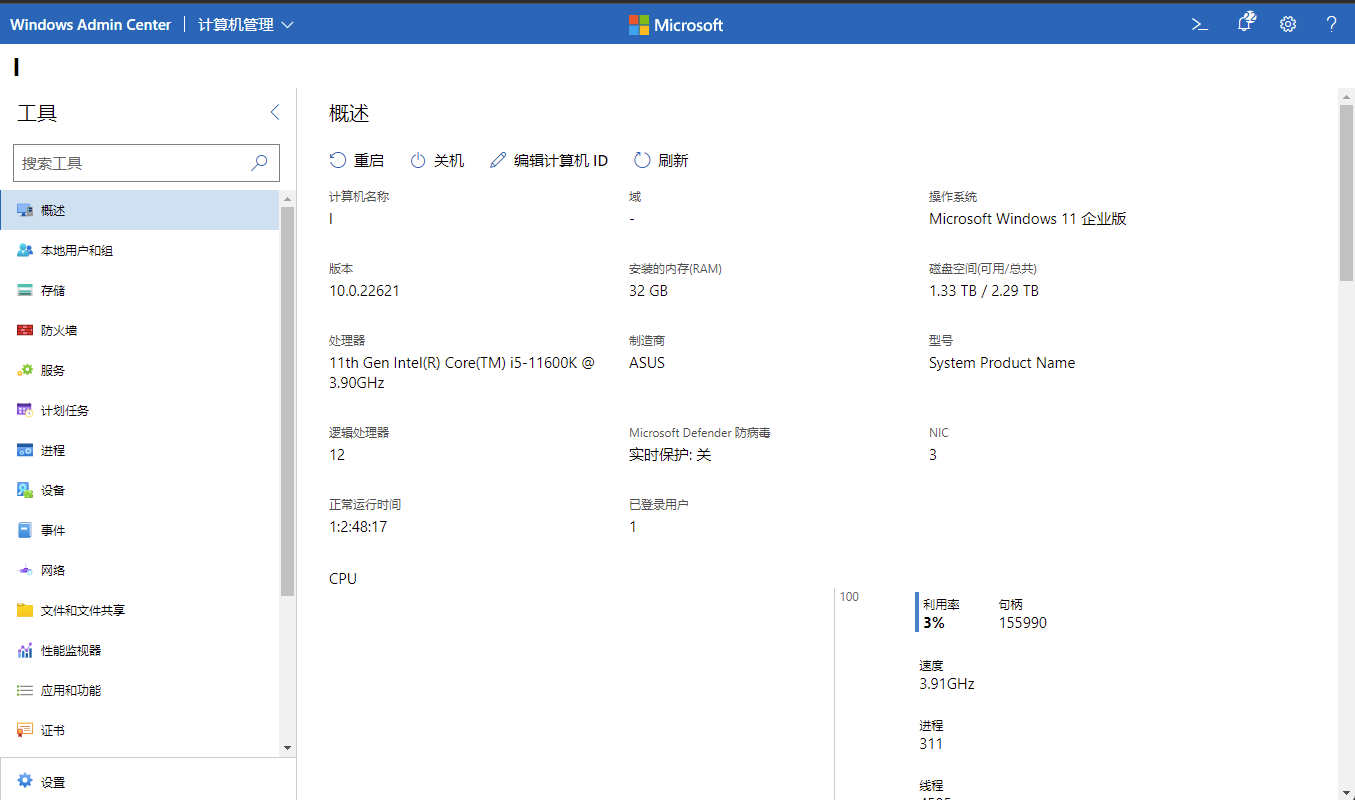Open the PowerShell console icon
Screen dimensions: 1355x800
coord(1200,24)
